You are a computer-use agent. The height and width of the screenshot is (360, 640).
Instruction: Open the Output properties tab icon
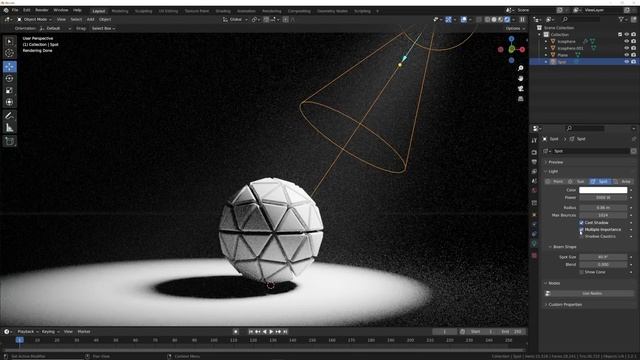(534, 162)
